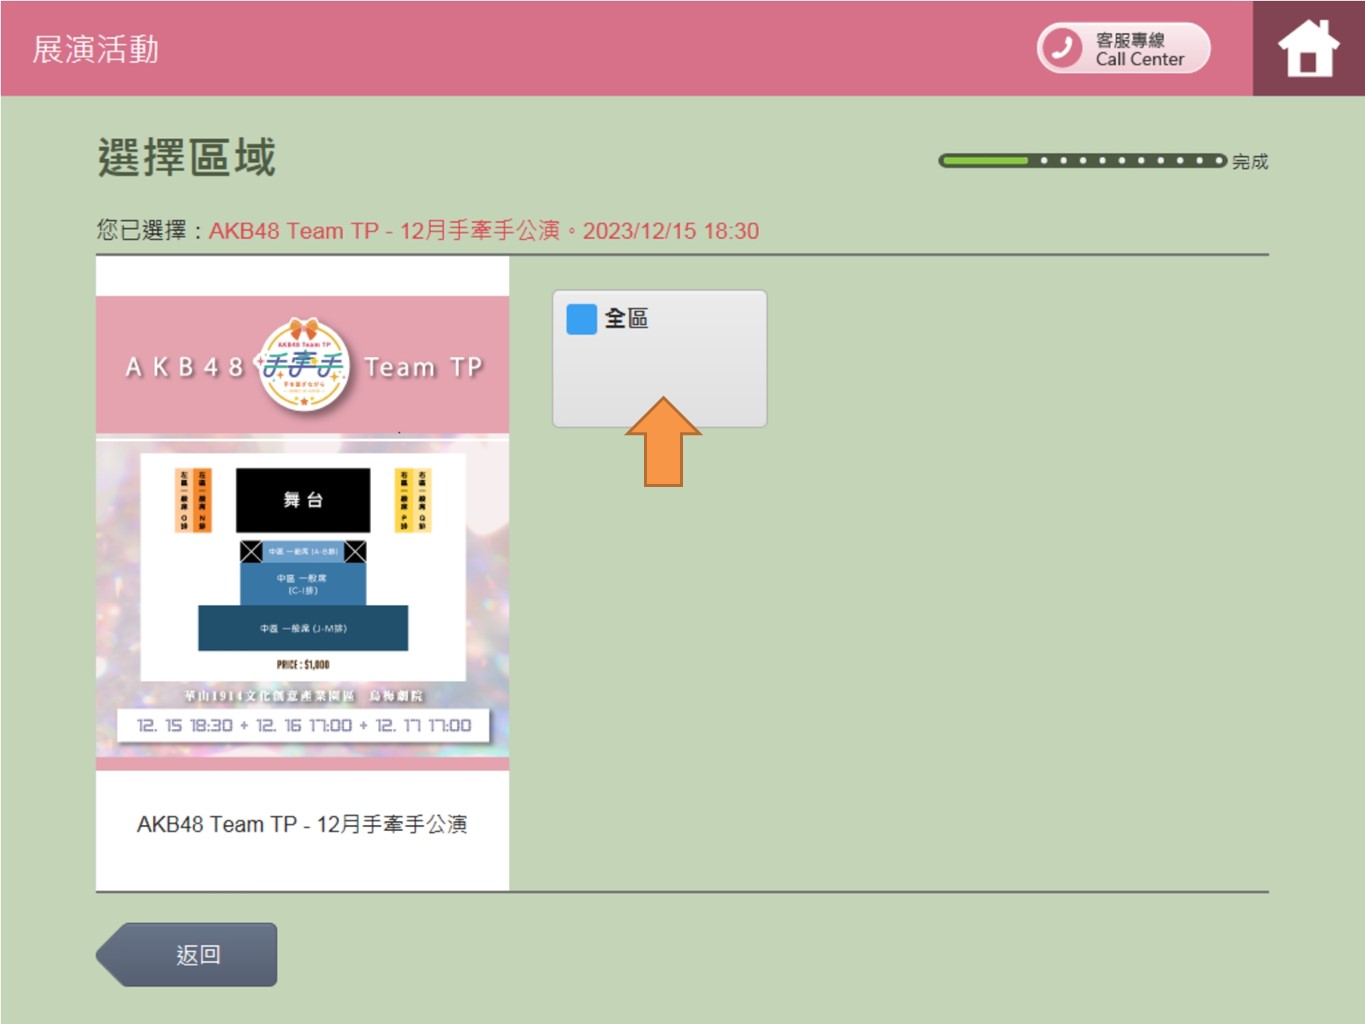Go to the home screen via house icon
1365x1024 pixels.
tap(1307, 49)
